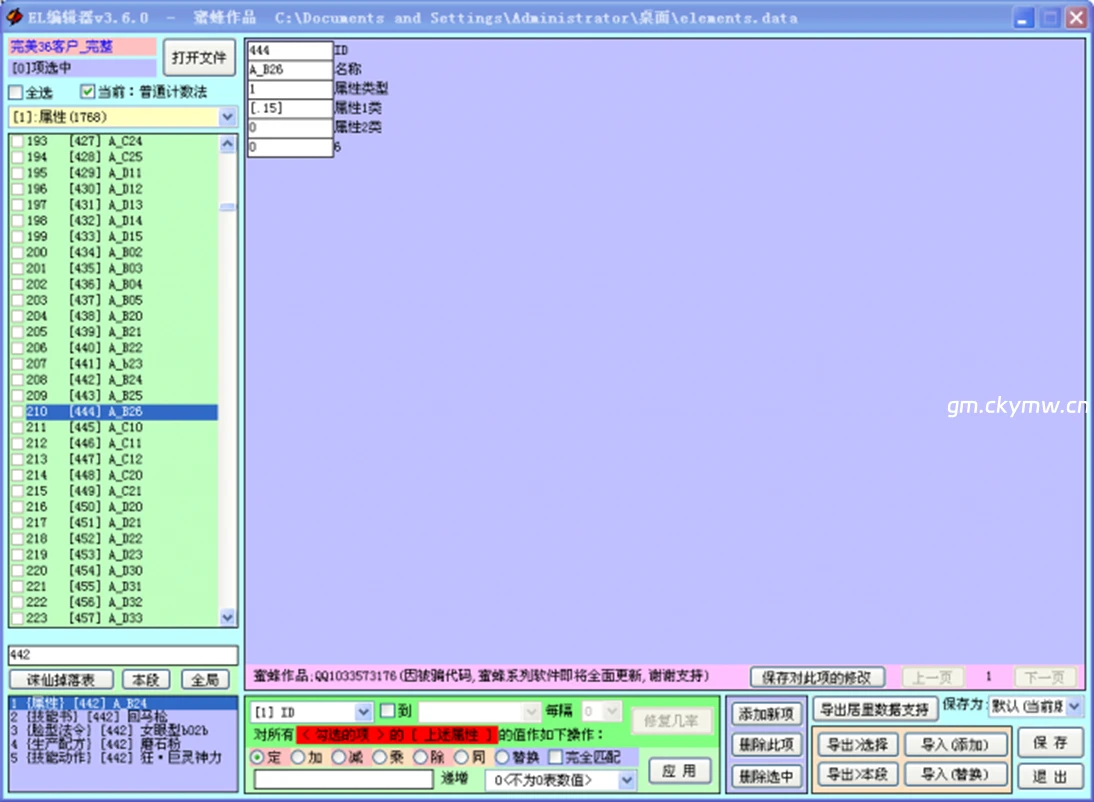The image size is (1094, 802).
Task: Open the [1]:属性 (1768) list dropdown
Action: pyautogui.click(x=227, y=117)
